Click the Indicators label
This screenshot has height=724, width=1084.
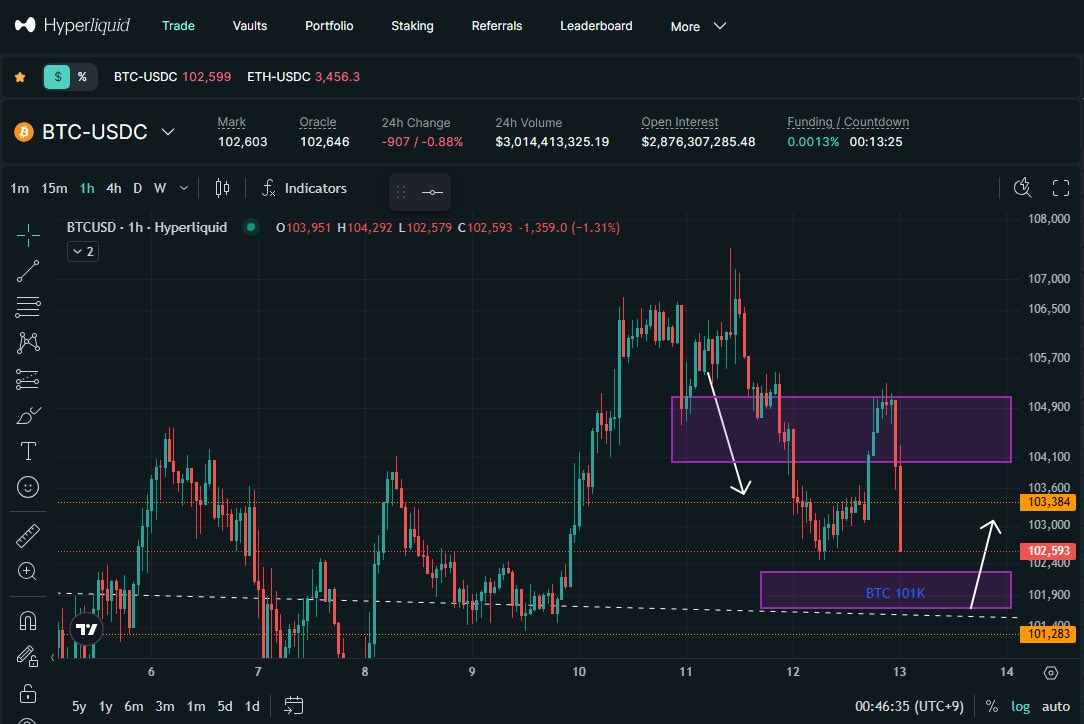(x=315, y=188)
